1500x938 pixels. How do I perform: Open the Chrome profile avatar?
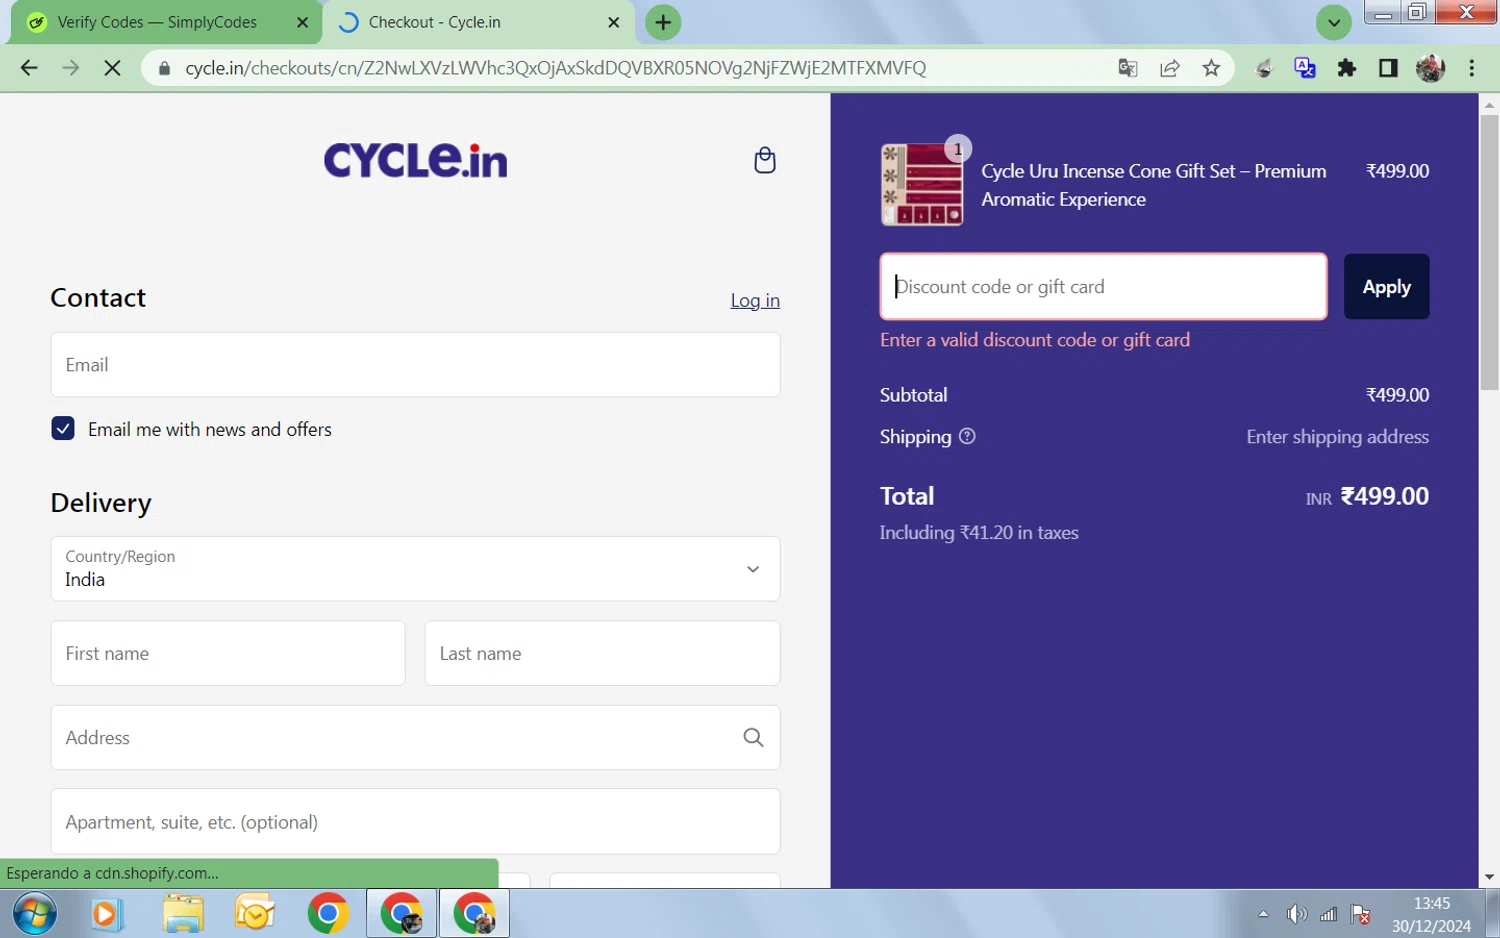pyautogui.click(x=1430, y=68)
